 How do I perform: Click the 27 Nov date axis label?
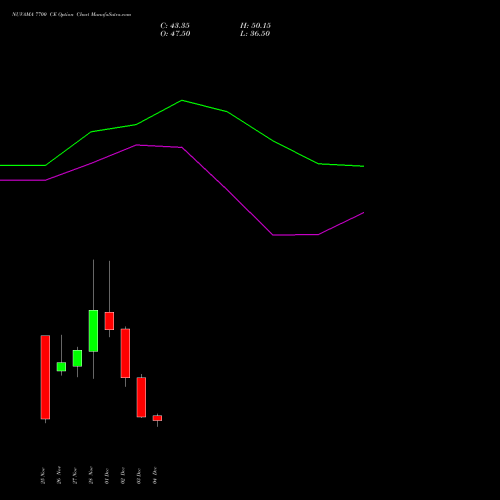click(x=75, y=476)
